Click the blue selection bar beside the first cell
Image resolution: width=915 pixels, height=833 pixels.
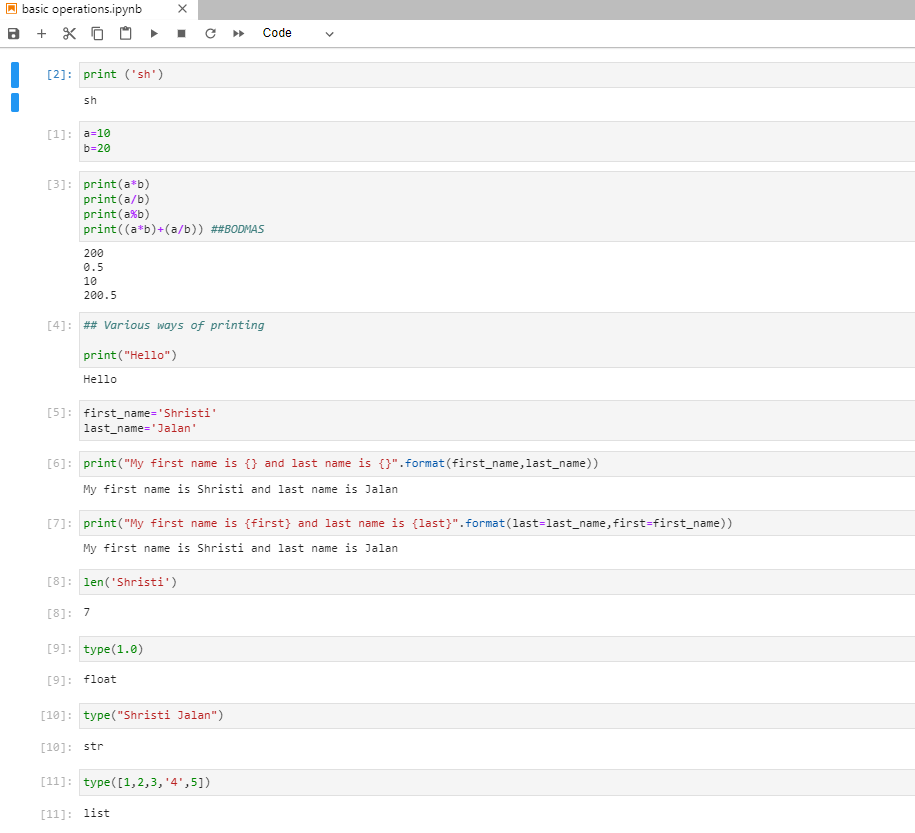point(14,74)
